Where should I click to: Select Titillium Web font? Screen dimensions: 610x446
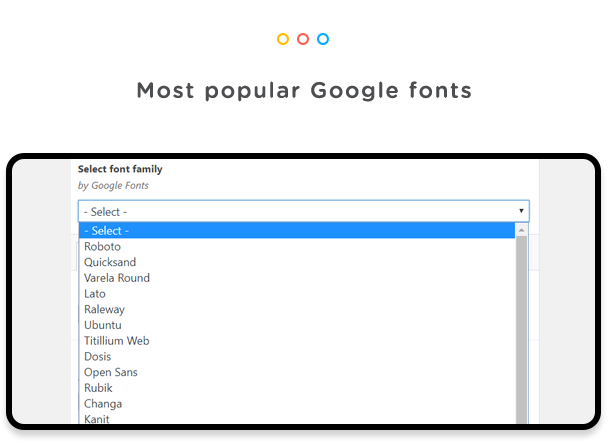pyautogui.click(x=297, y=341)
